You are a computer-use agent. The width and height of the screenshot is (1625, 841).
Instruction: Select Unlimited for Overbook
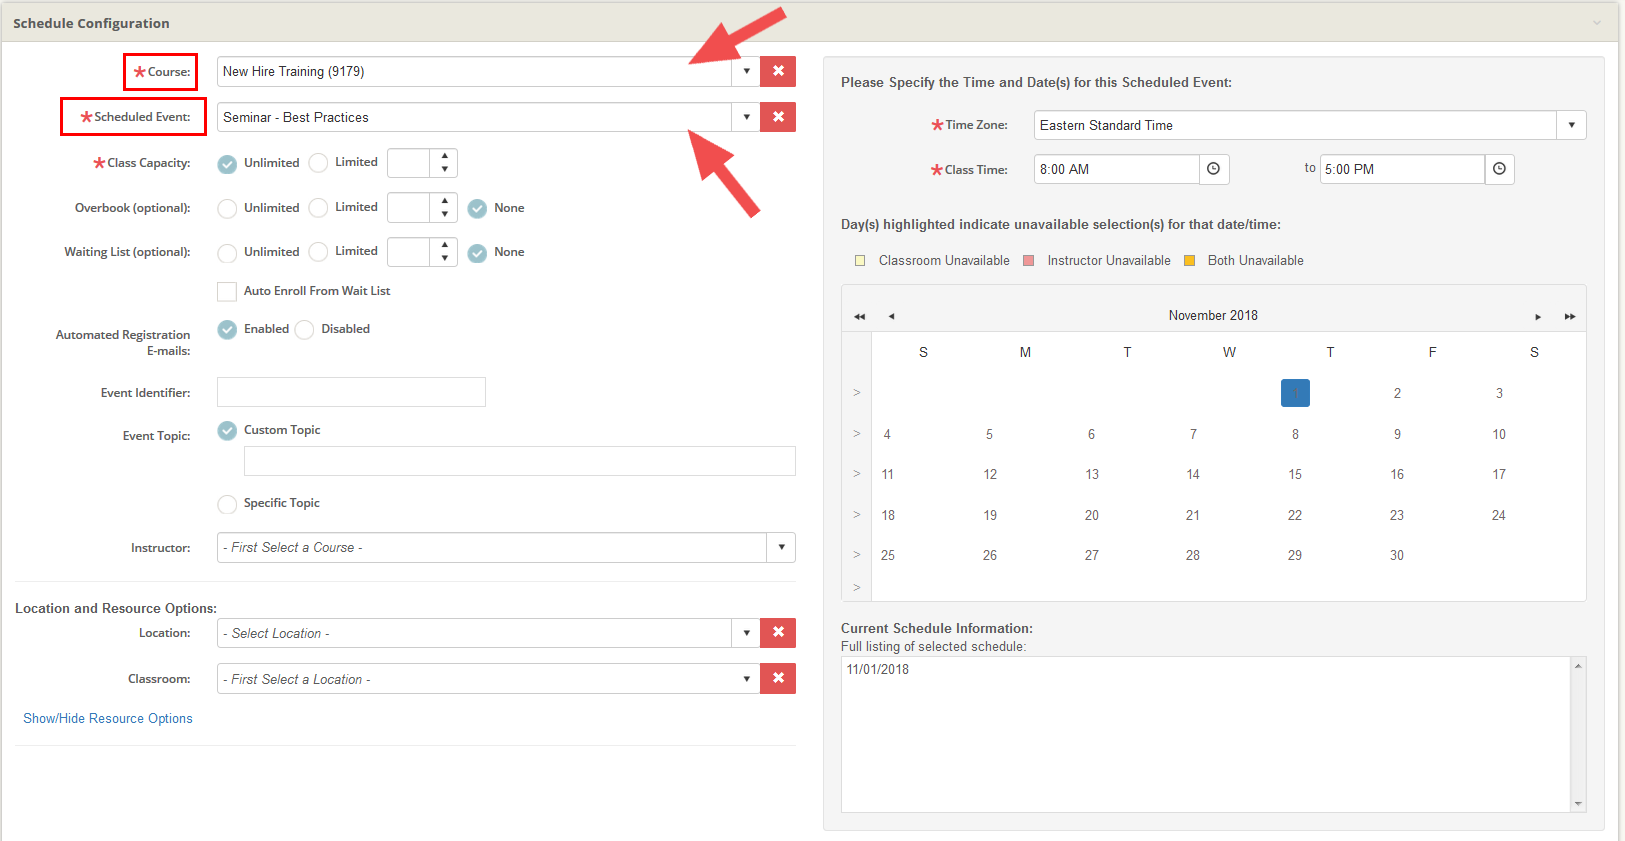pos(228,208)
